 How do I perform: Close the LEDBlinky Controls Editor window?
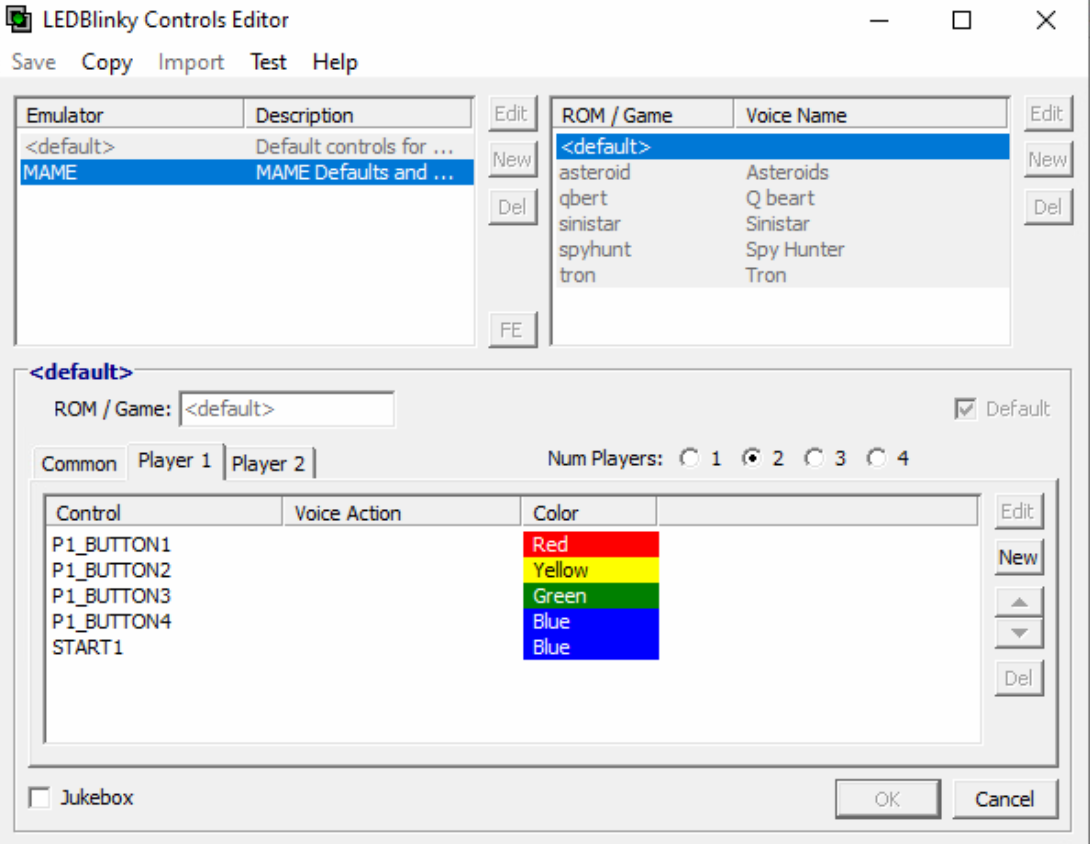1046,20
